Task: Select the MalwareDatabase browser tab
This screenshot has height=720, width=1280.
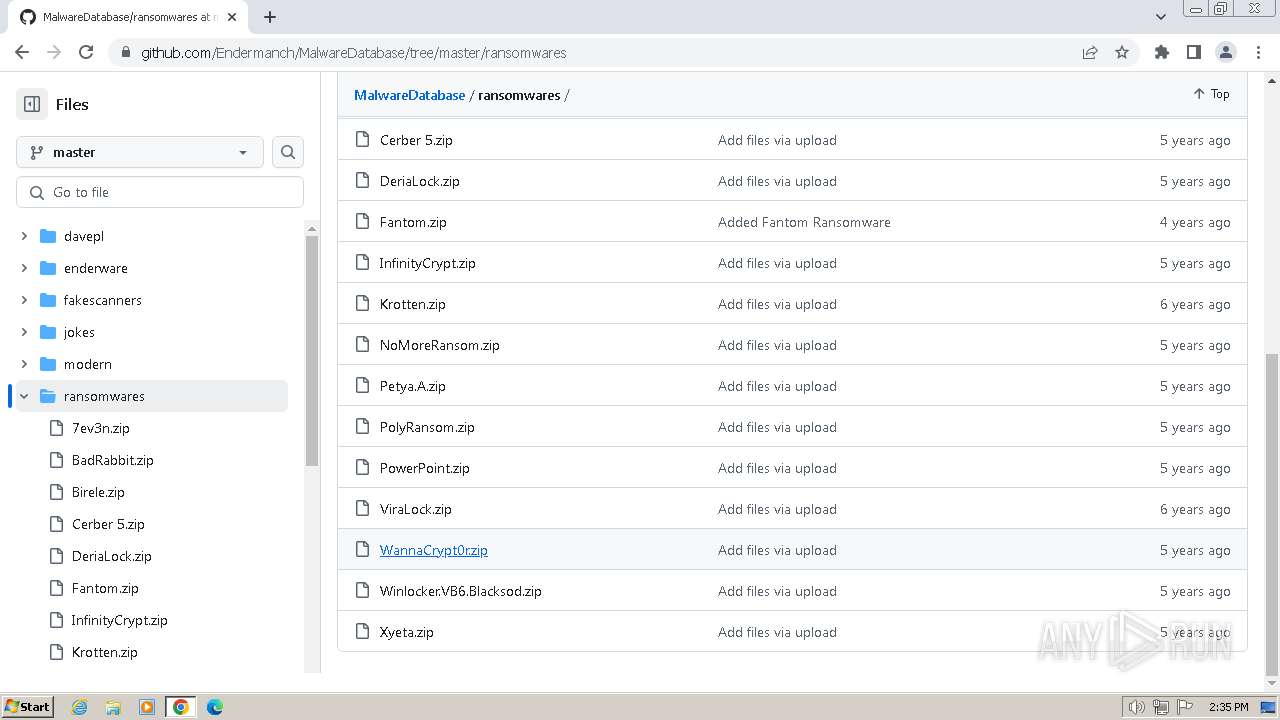Action: [128, 17]
